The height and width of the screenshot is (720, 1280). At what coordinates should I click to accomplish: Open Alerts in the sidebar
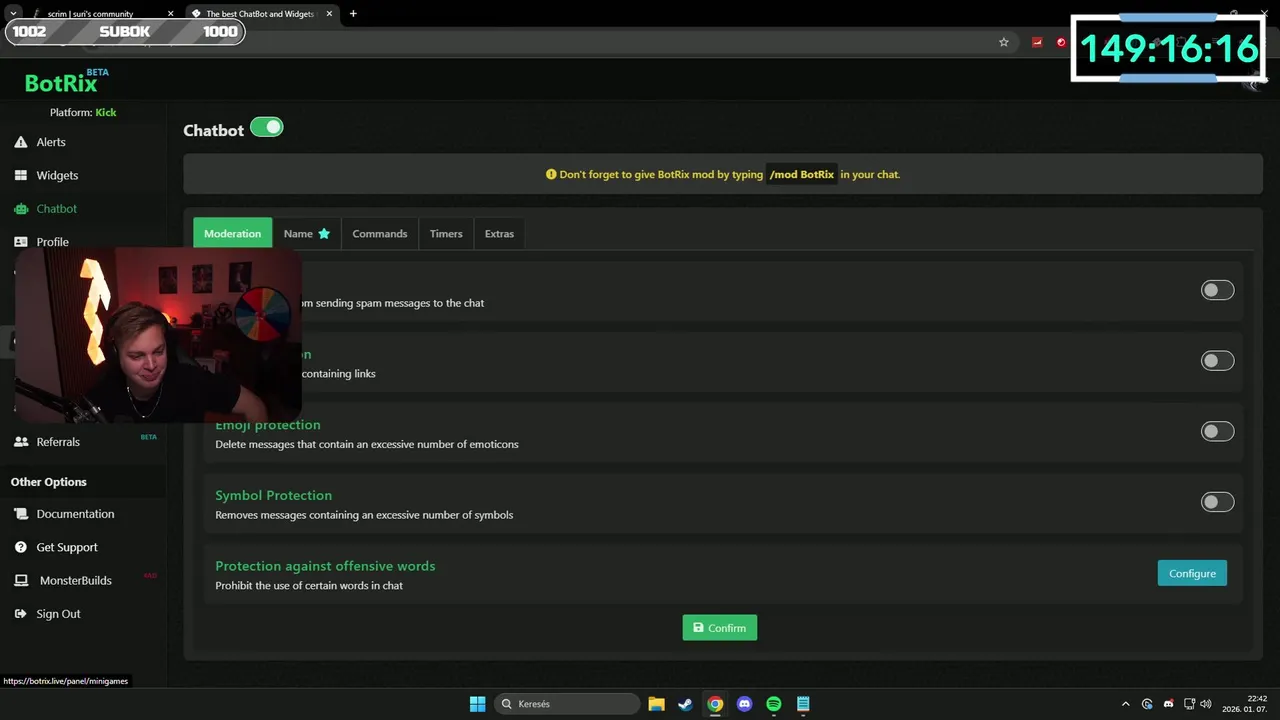point(51,142)
